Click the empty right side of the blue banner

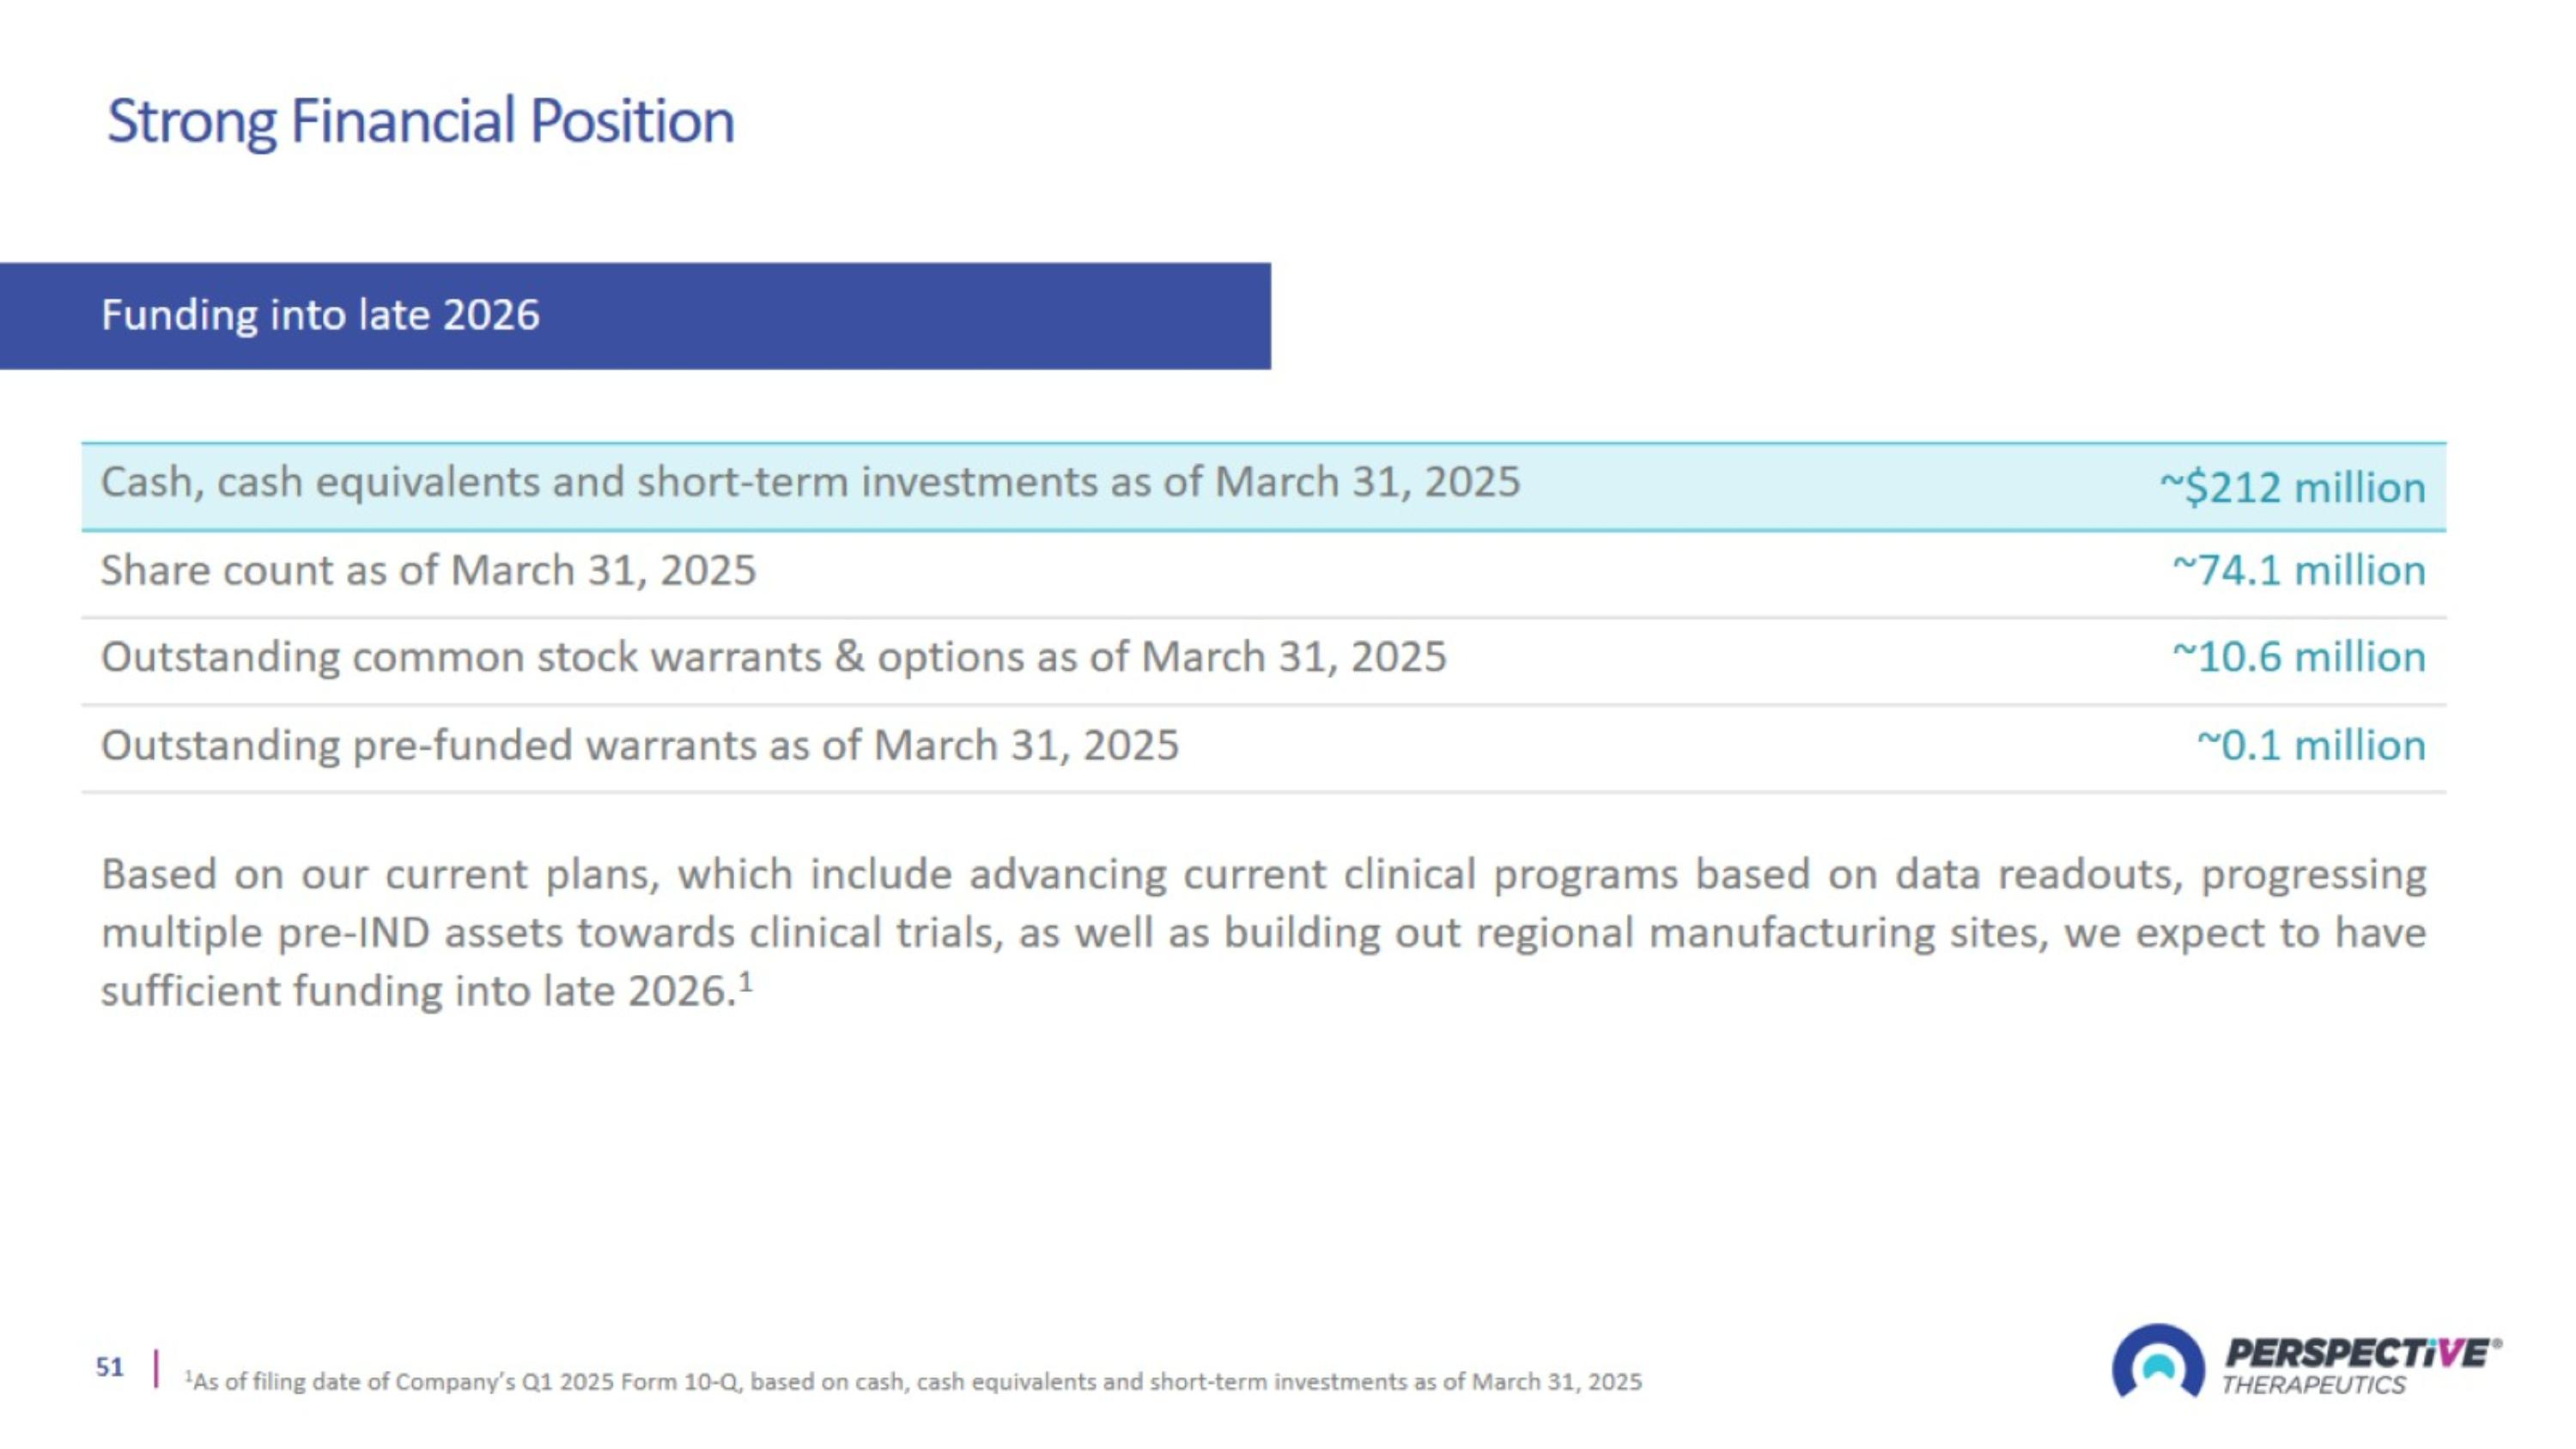[x=950, y=316]
